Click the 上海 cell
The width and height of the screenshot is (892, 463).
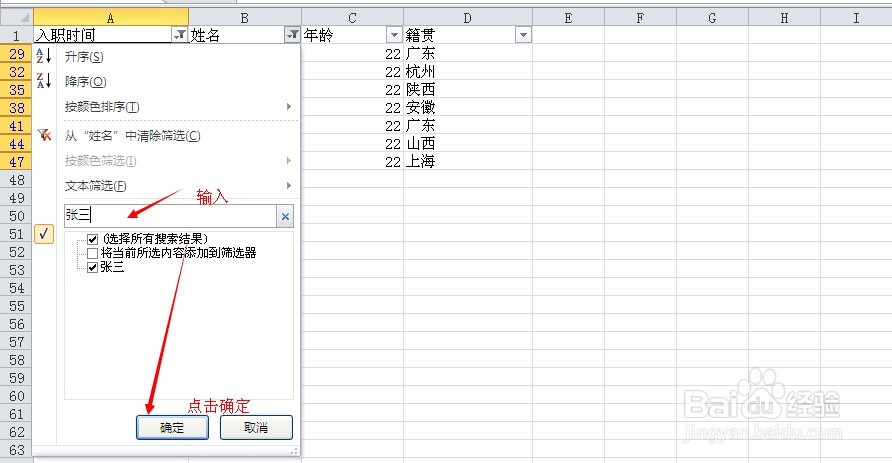click(468, 162)
